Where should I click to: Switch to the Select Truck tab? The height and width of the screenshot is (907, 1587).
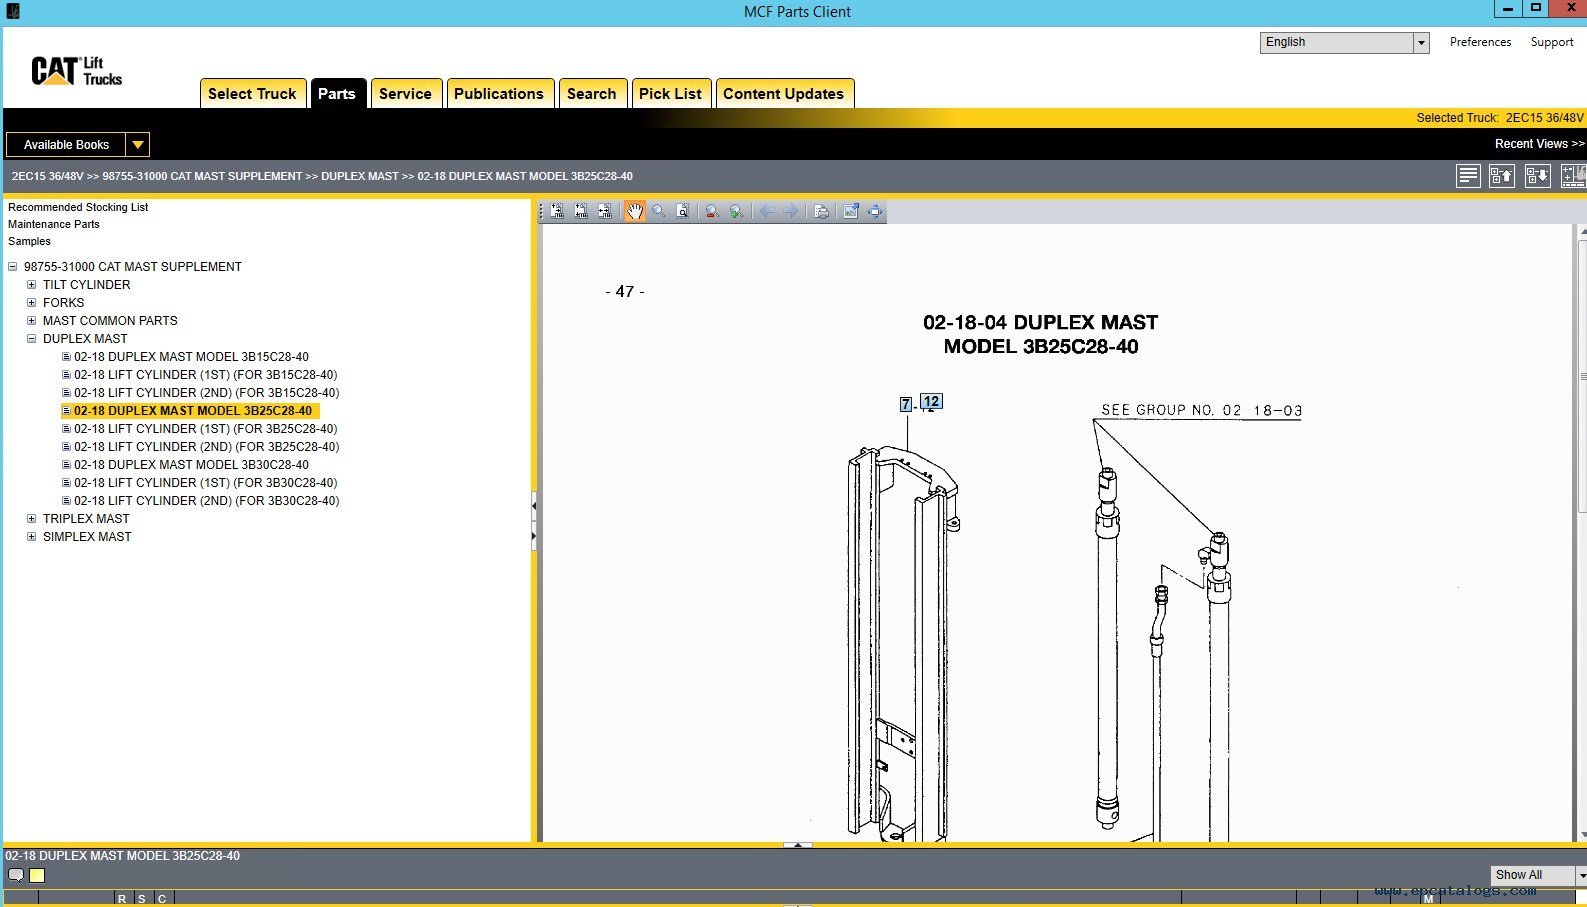pos(252,93)
